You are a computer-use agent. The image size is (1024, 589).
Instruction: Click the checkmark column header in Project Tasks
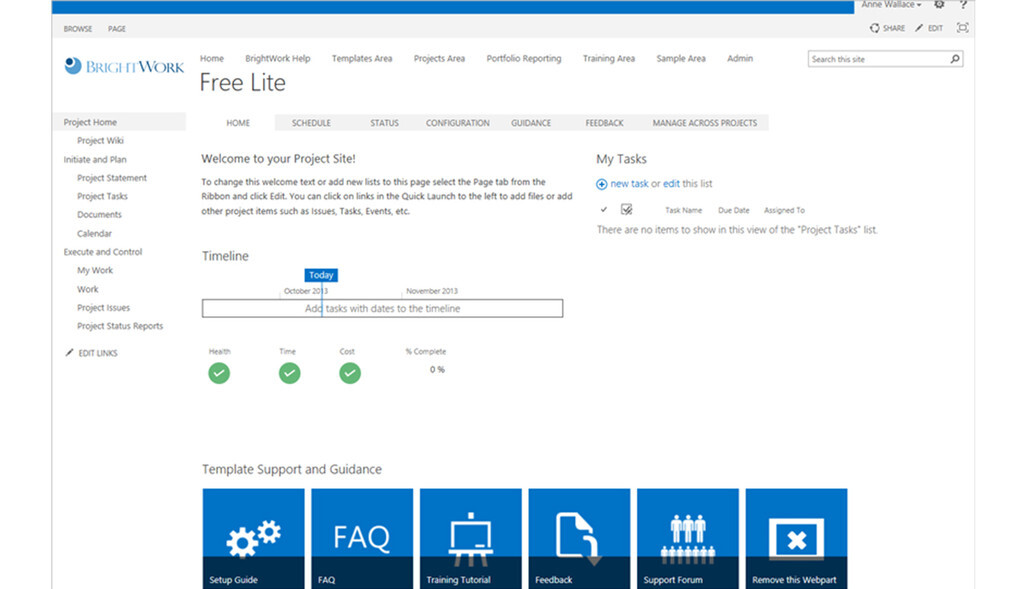coord(604,209)
